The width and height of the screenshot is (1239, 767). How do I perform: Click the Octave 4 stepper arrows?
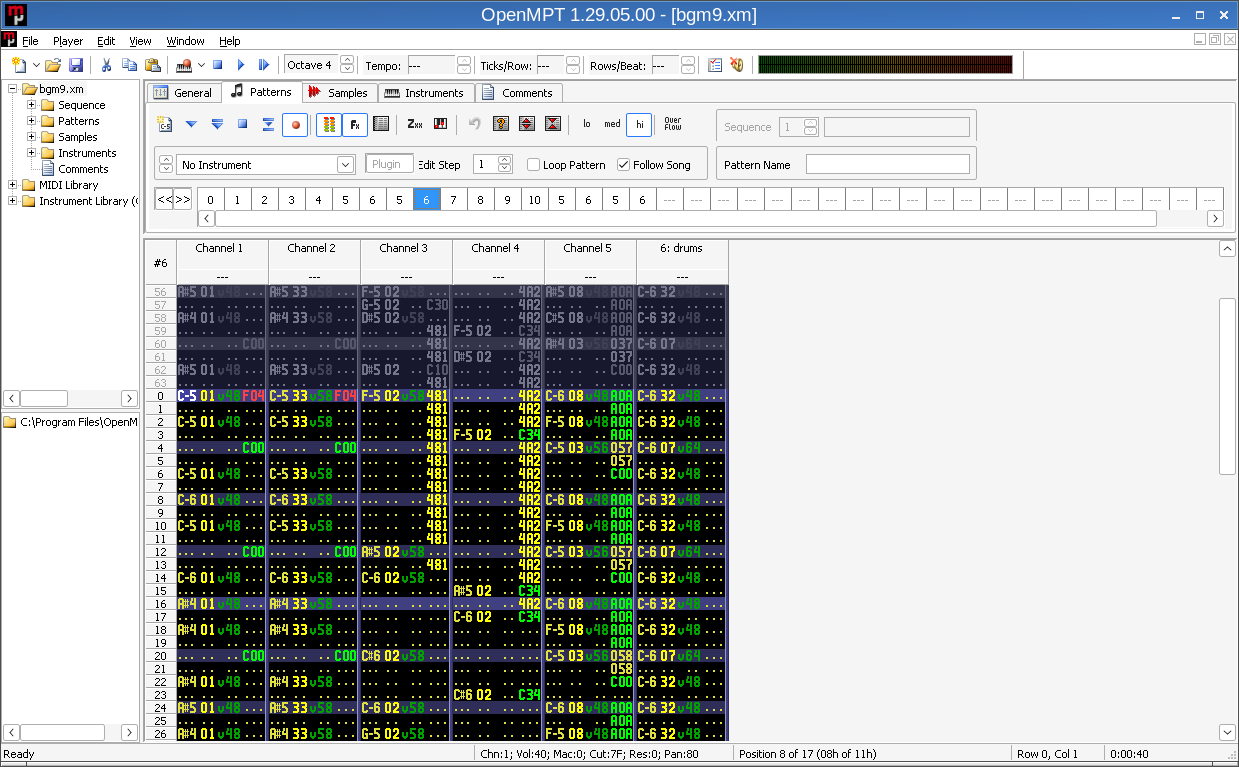[x=347, y=65]
